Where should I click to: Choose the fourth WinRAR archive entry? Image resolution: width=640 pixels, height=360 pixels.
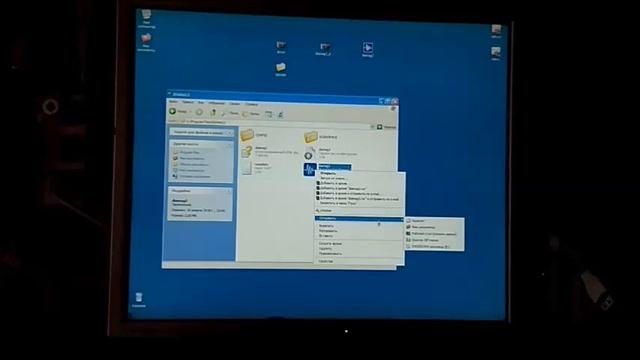[358, 199]
